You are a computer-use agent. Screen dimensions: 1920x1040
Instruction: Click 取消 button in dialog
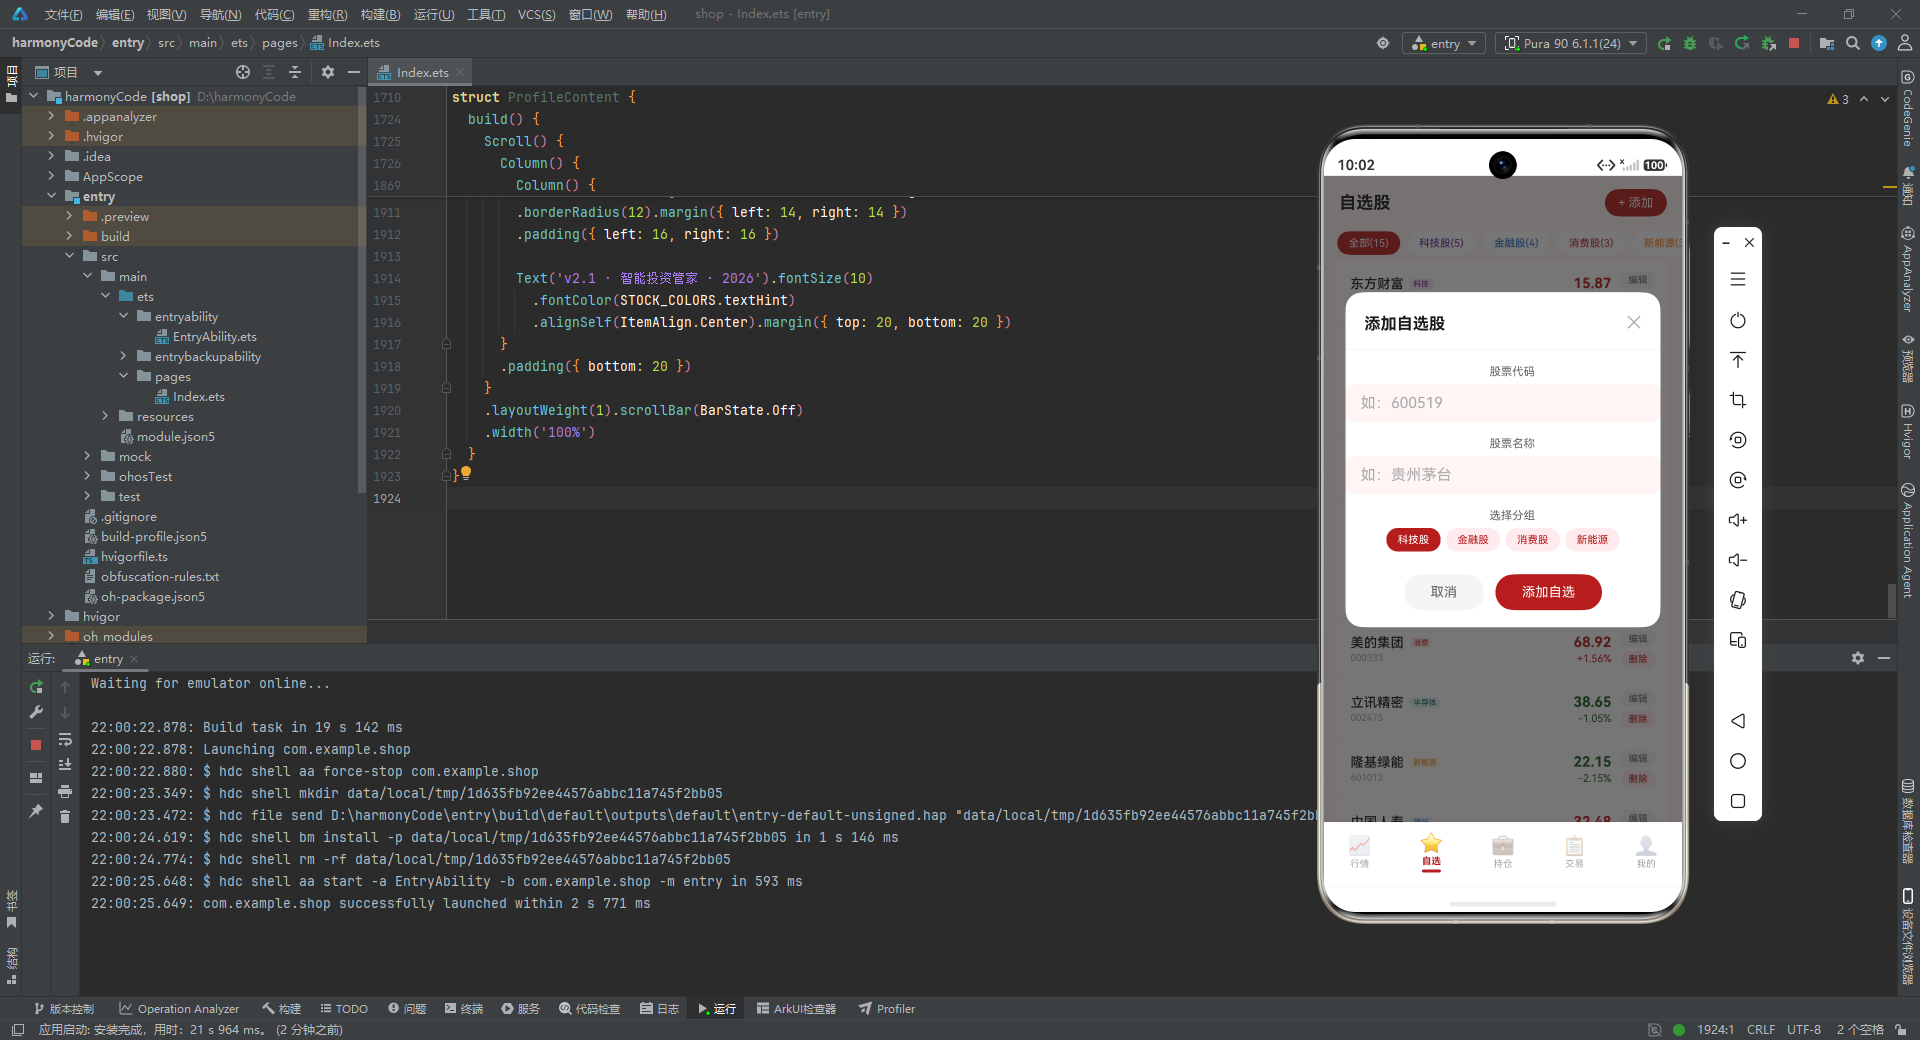(x=1443, y=592)
